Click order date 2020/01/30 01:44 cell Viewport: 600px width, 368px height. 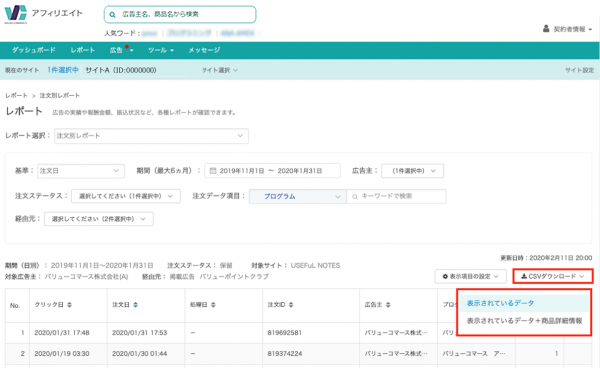click(x=139, y=353)
